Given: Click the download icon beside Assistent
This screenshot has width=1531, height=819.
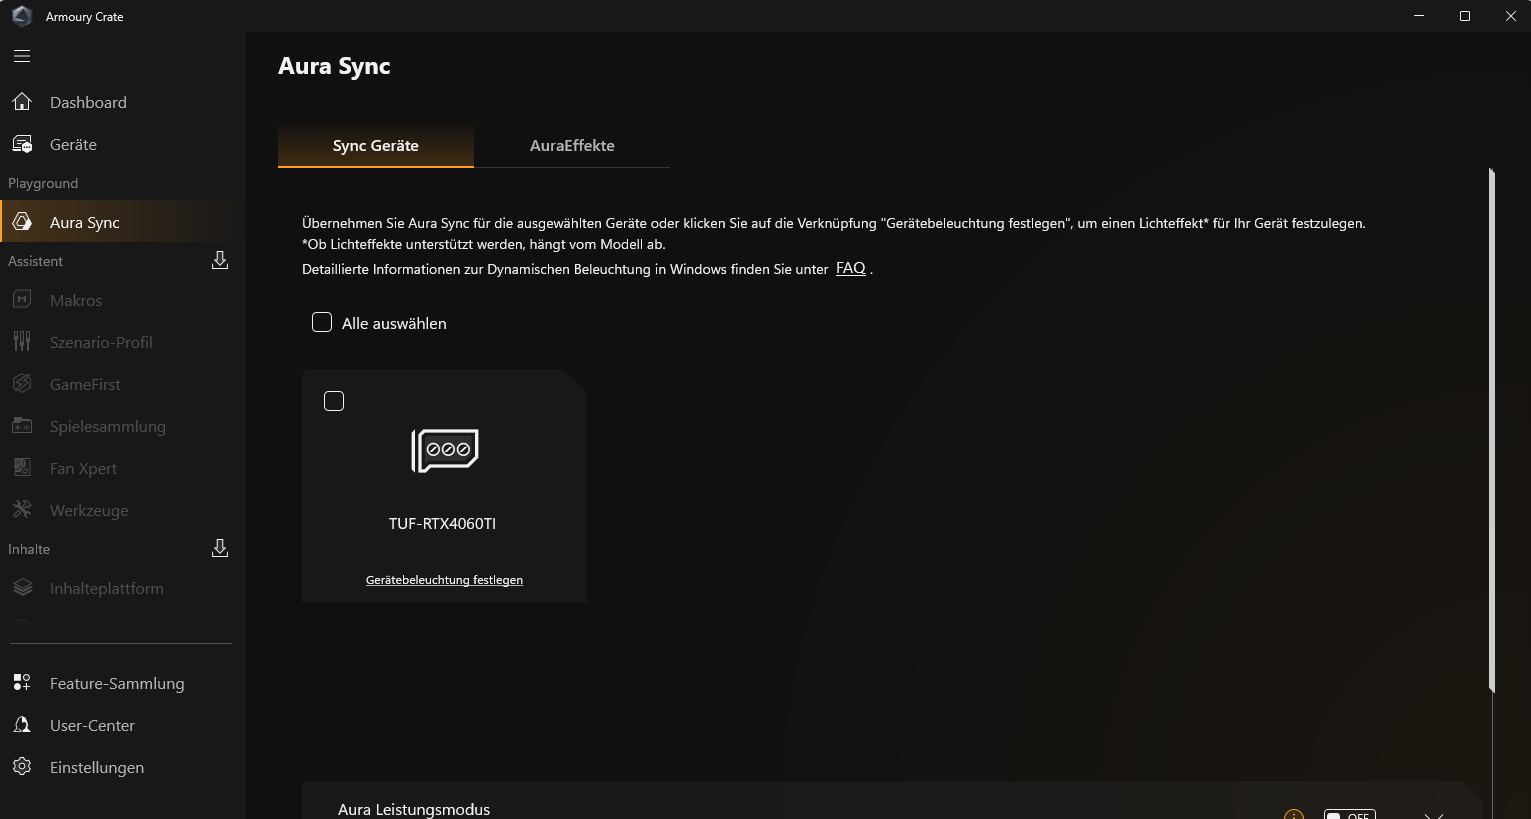Looking at the screenshot, I should tap(220, 261).
